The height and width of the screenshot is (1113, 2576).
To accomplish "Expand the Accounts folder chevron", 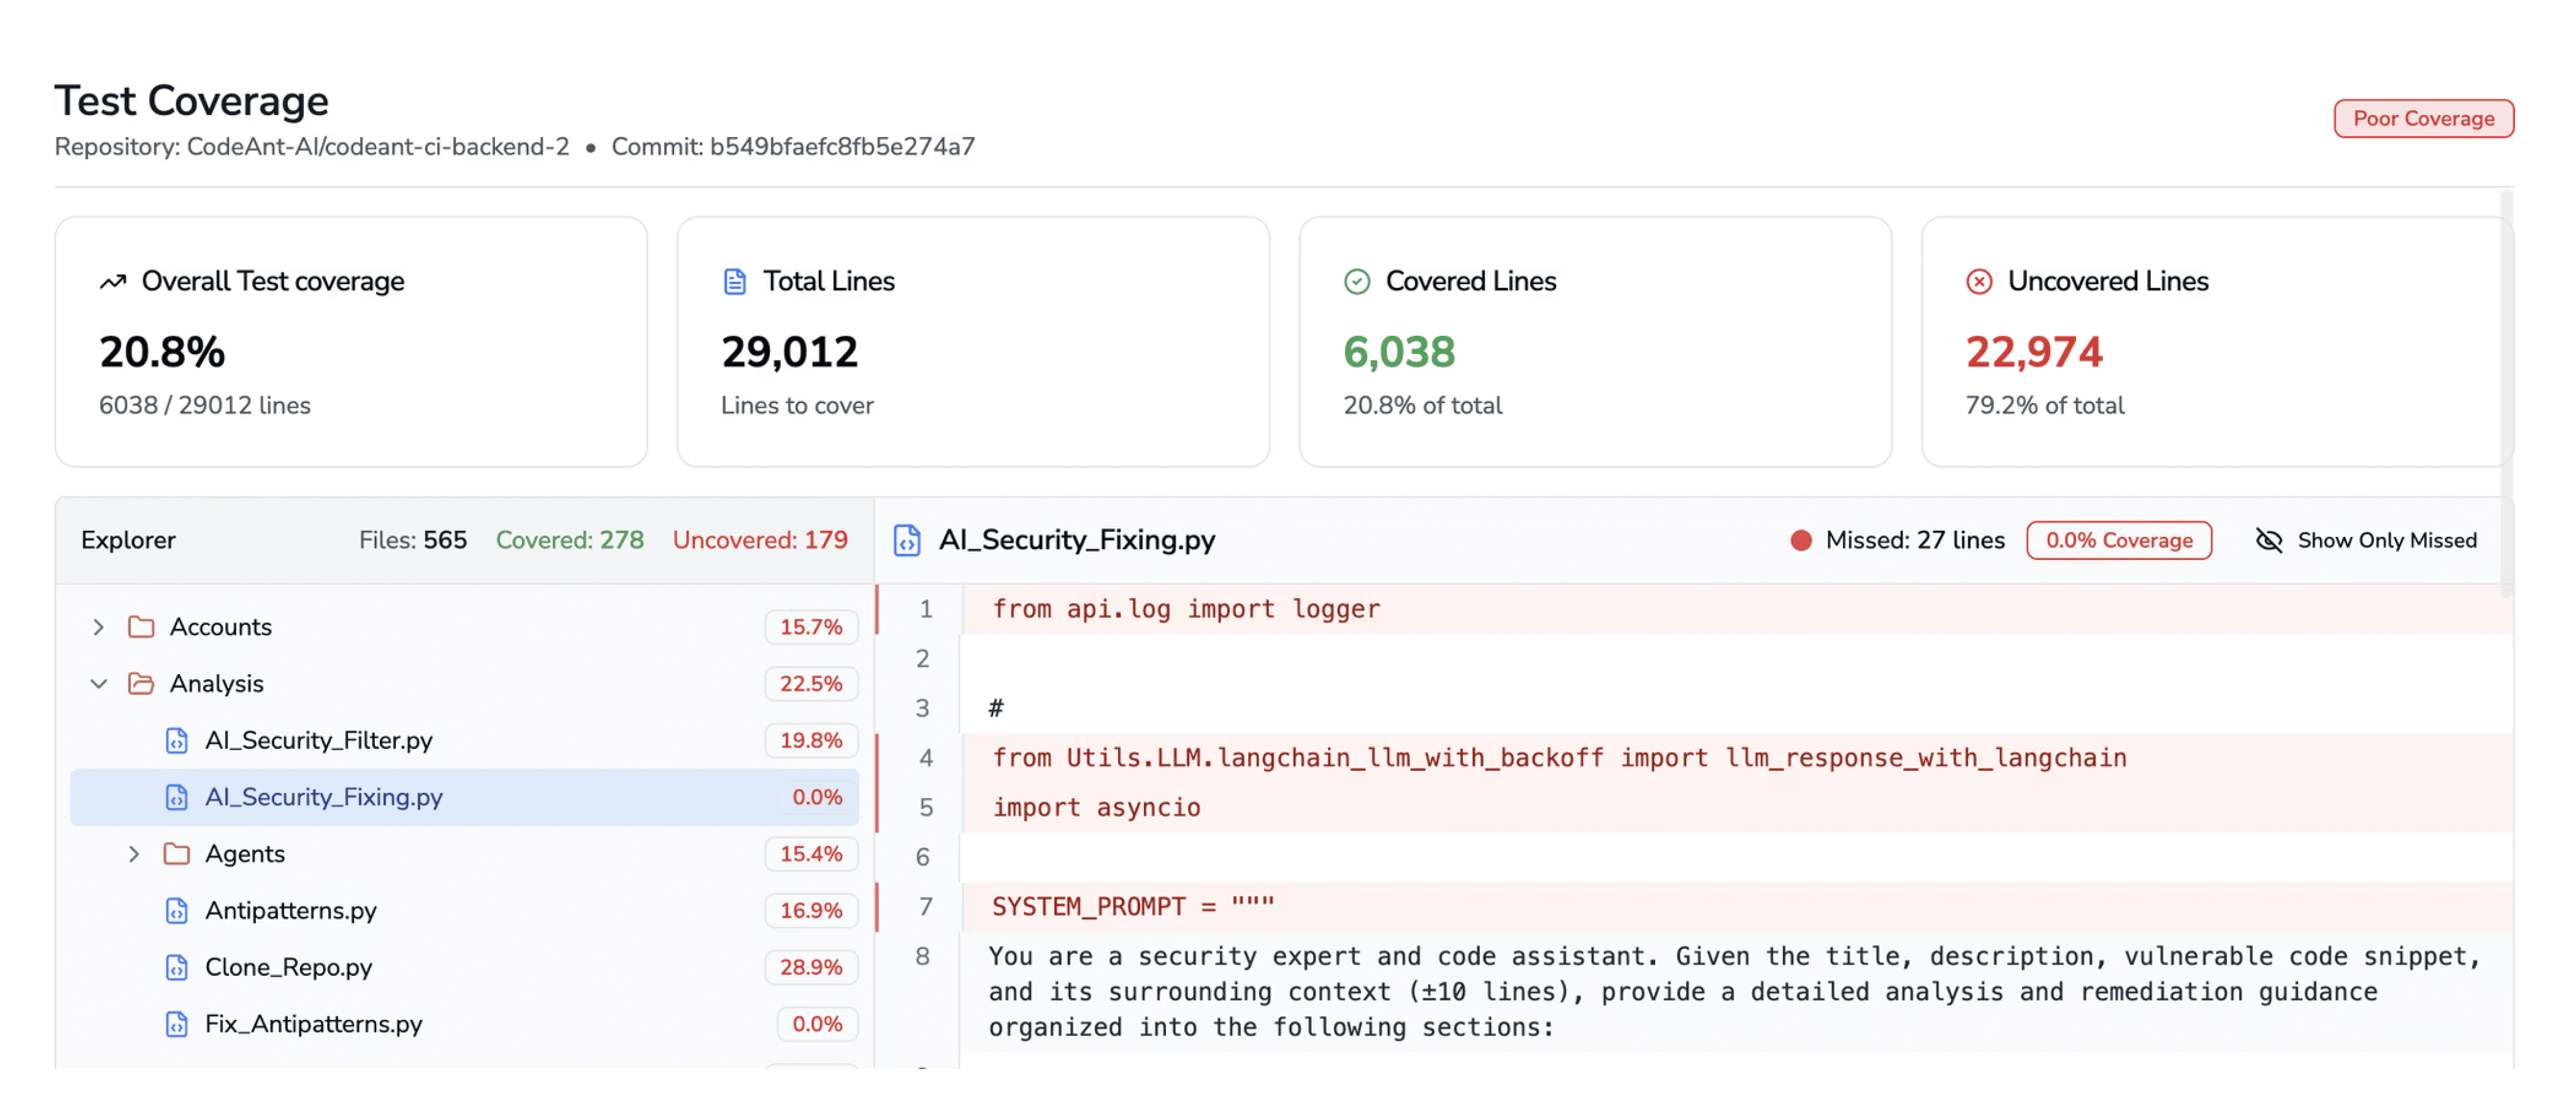I will (x=98, y=627).
